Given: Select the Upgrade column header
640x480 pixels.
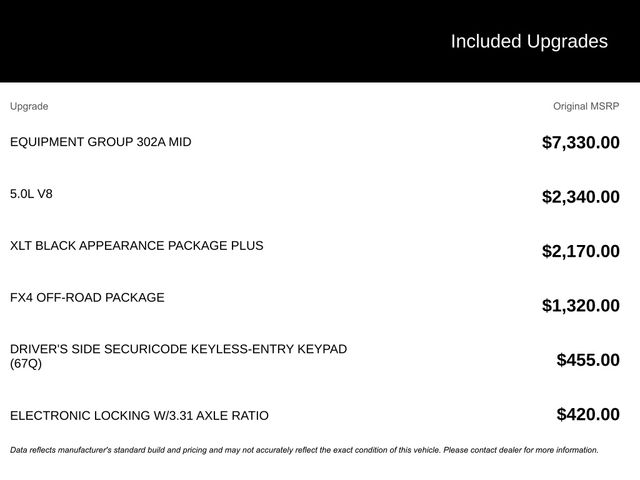Looking at the screenshot, I should click(29, 106).
